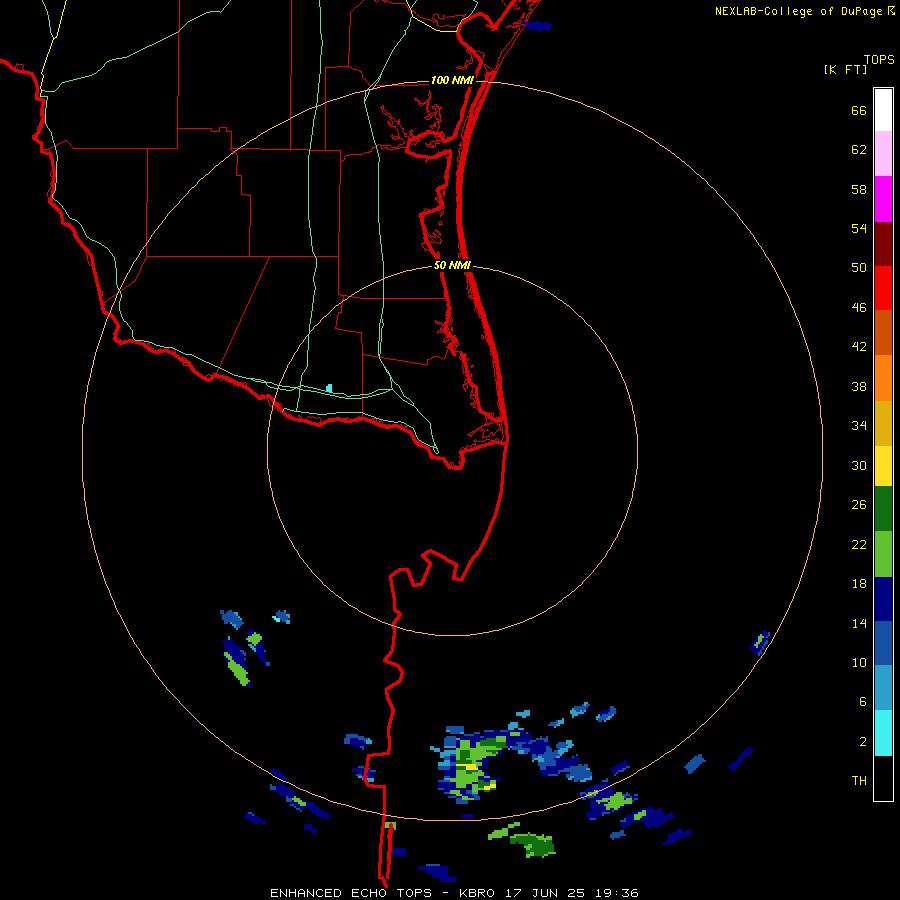
Task: Click the medium blue 10 kft legend swatch
Action: (883, 643)
